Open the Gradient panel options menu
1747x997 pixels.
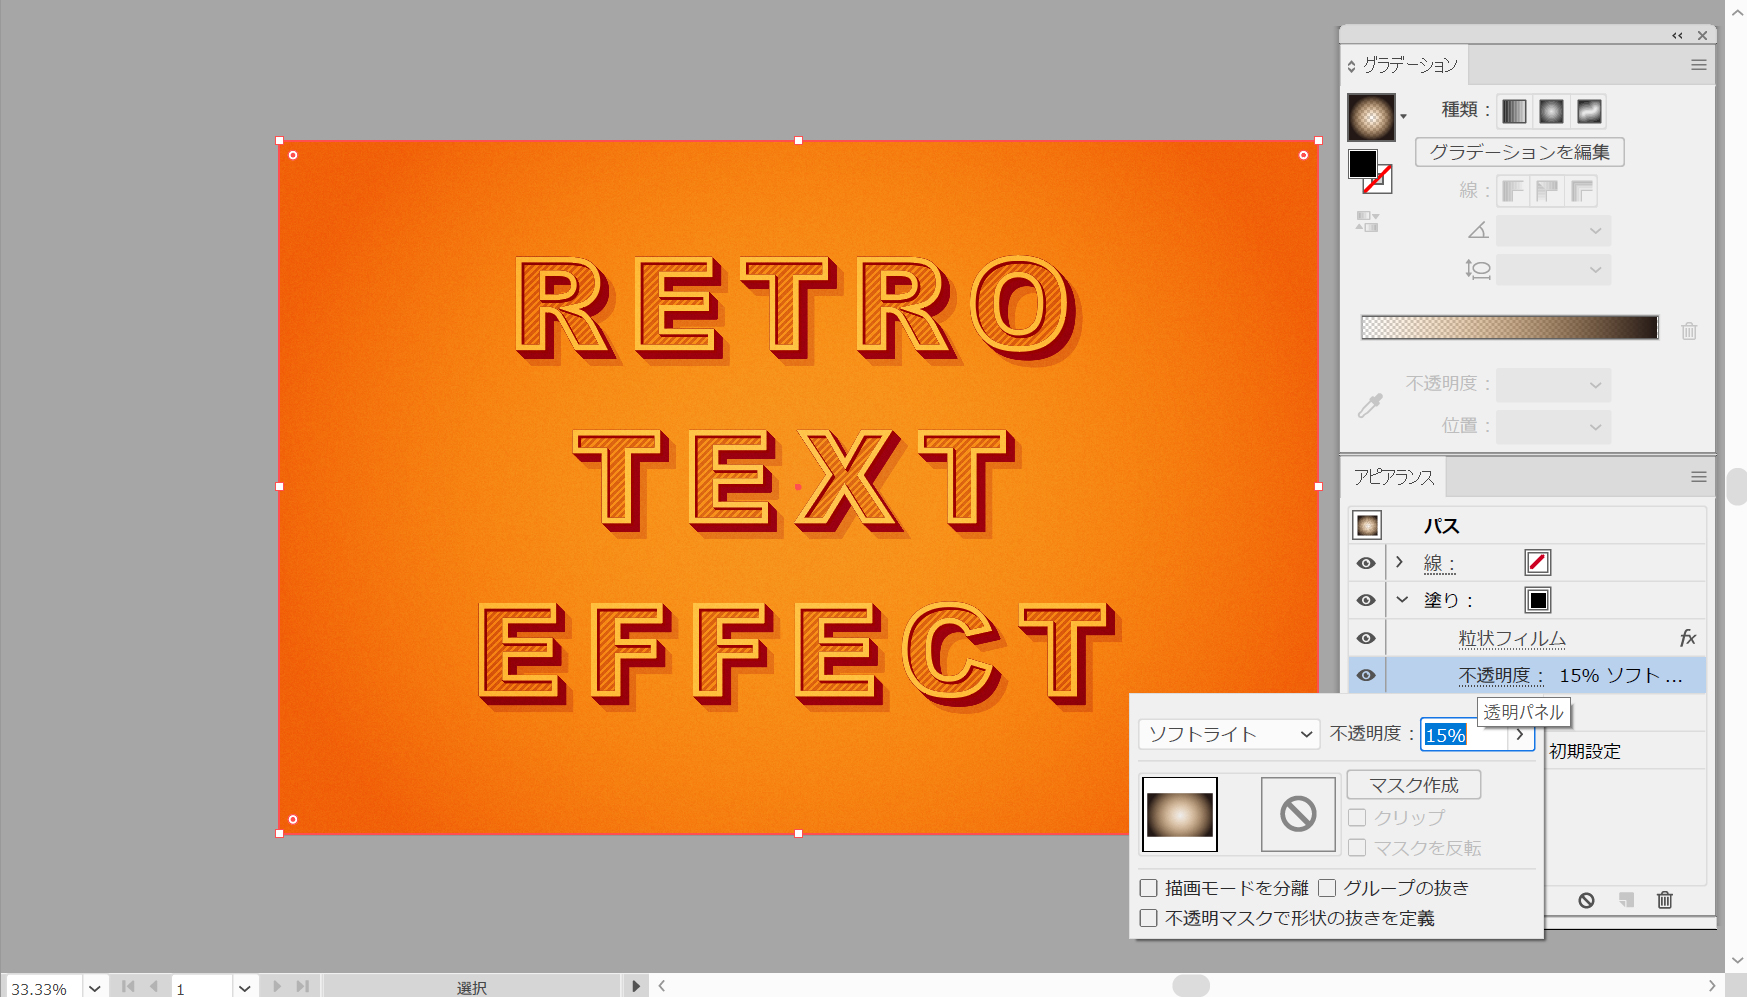1698,65
